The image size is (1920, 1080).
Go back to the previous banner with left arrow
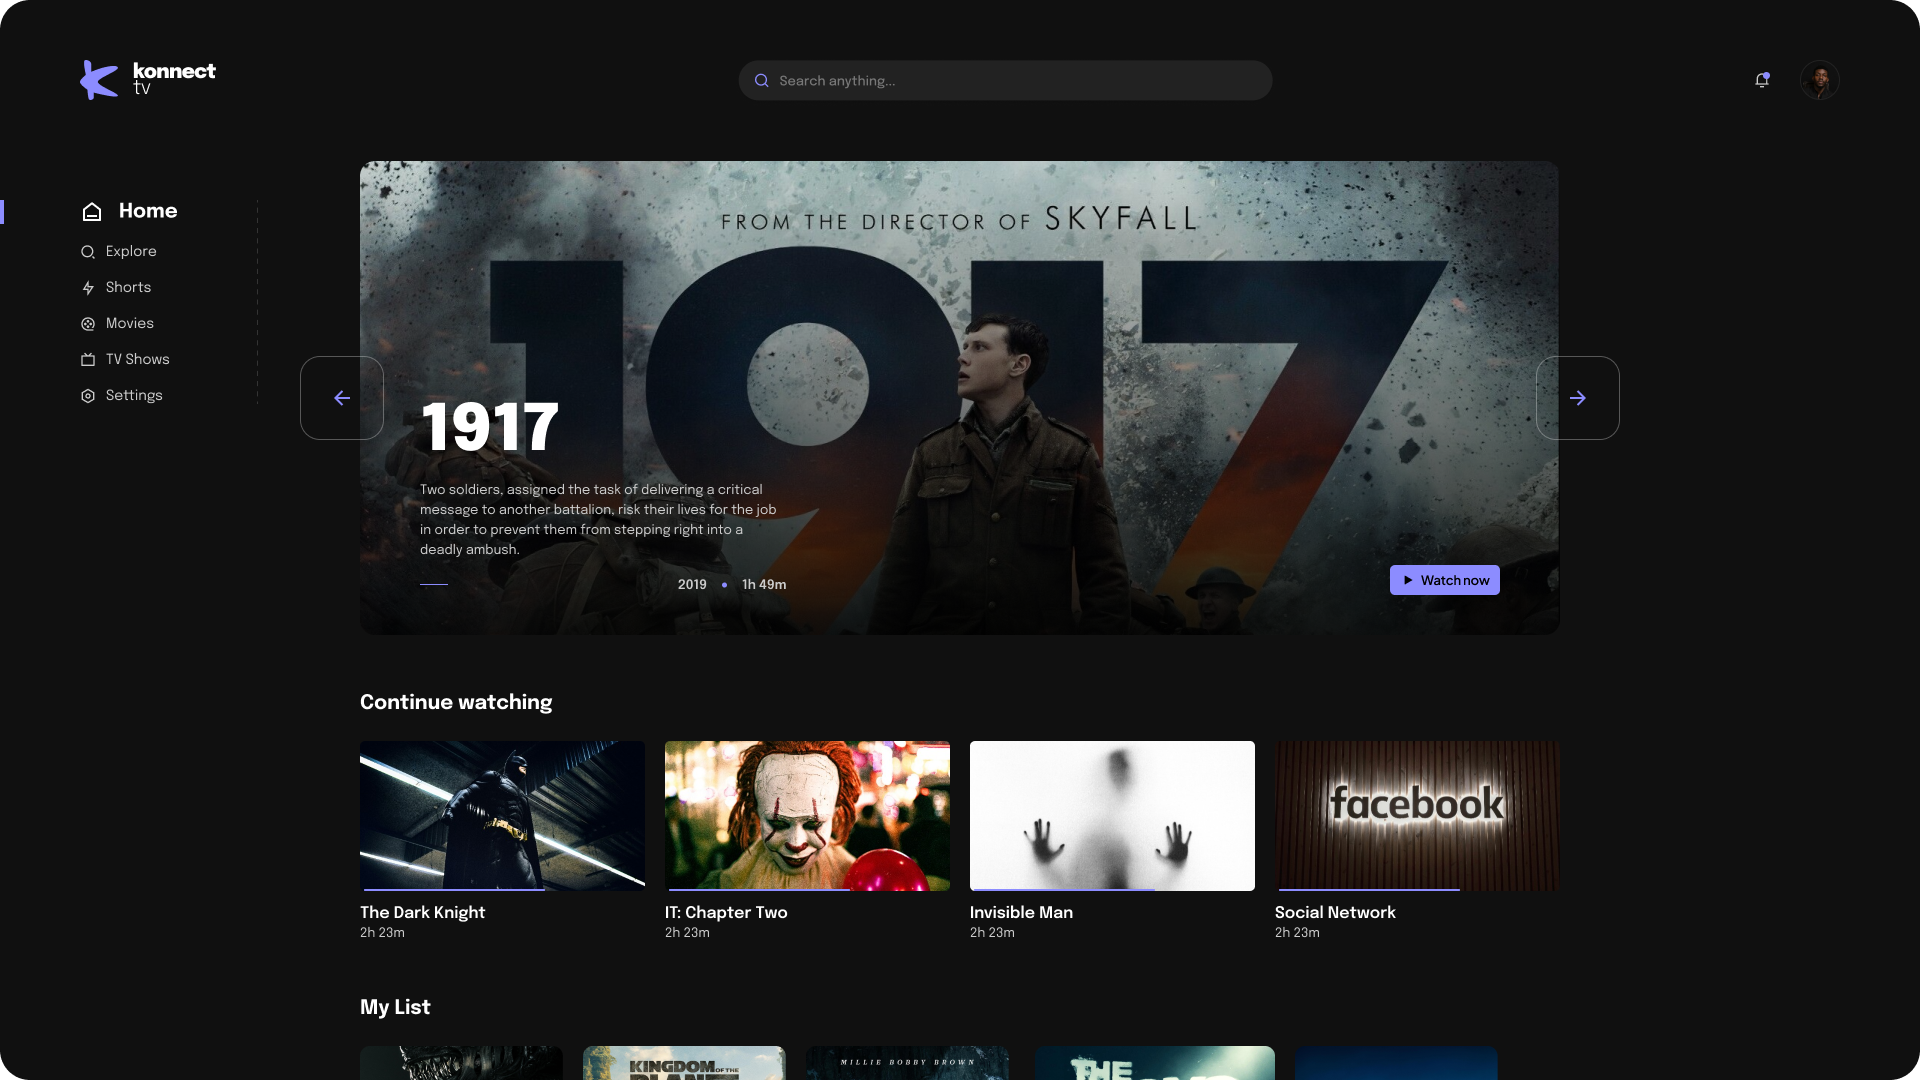[341, 397]
